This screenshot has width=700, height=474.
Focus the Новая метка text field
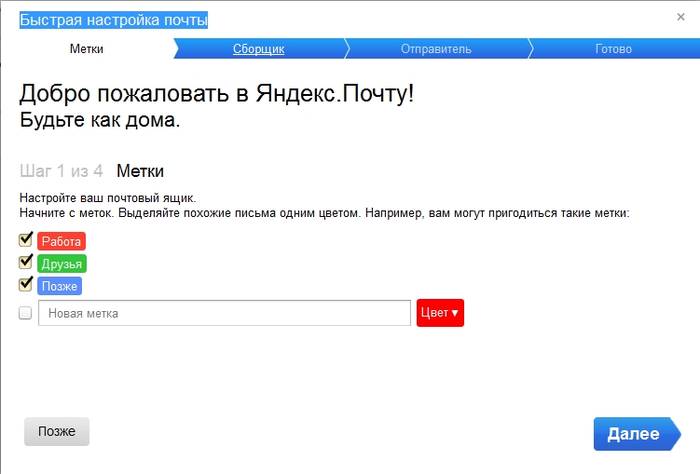point(224,313)
